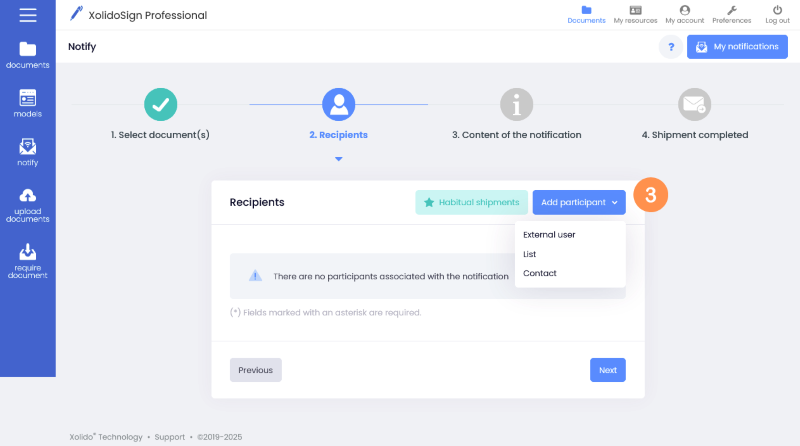Collapse the Add participant dropdown
The width and height of the screenshot is (800, 446).
[x=579, y=203]
